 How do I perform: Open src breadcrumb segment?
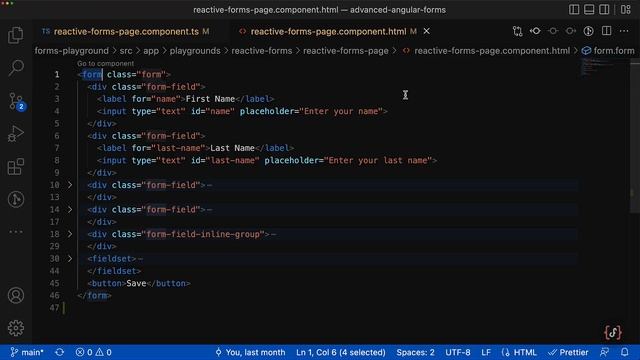[x=126, y=51]
